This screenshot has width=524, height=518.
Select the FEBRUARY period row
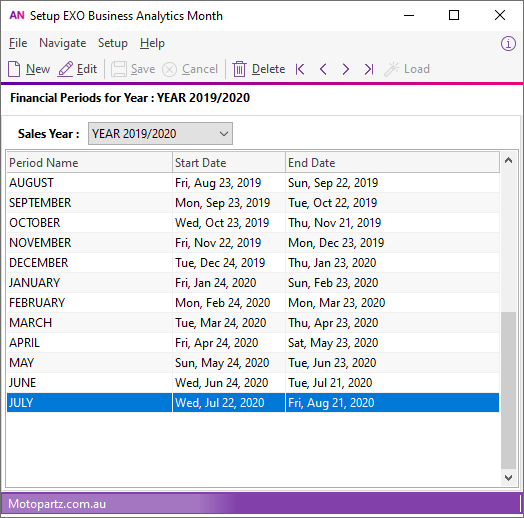click(x=253, y=303)
